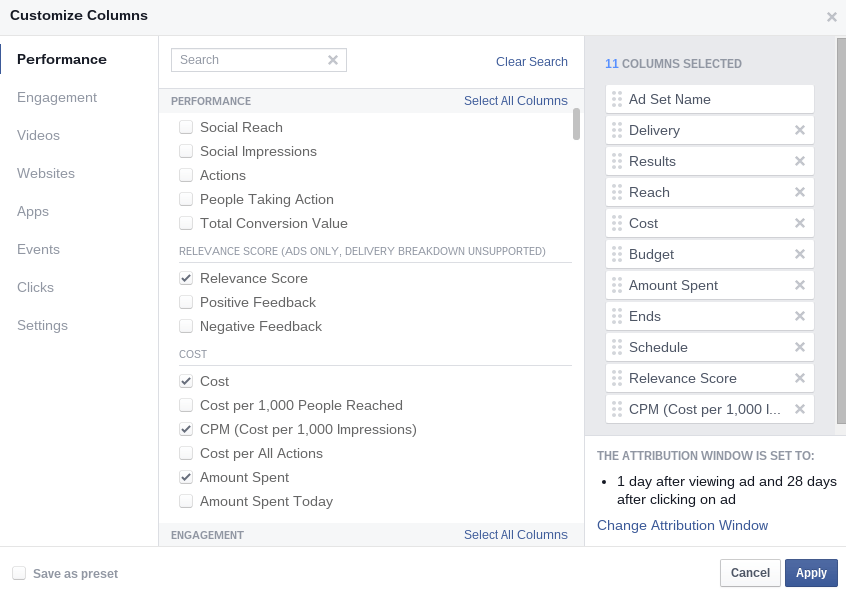
Task: Click Select All Columns for Performance section
Action: coord(515,101)
